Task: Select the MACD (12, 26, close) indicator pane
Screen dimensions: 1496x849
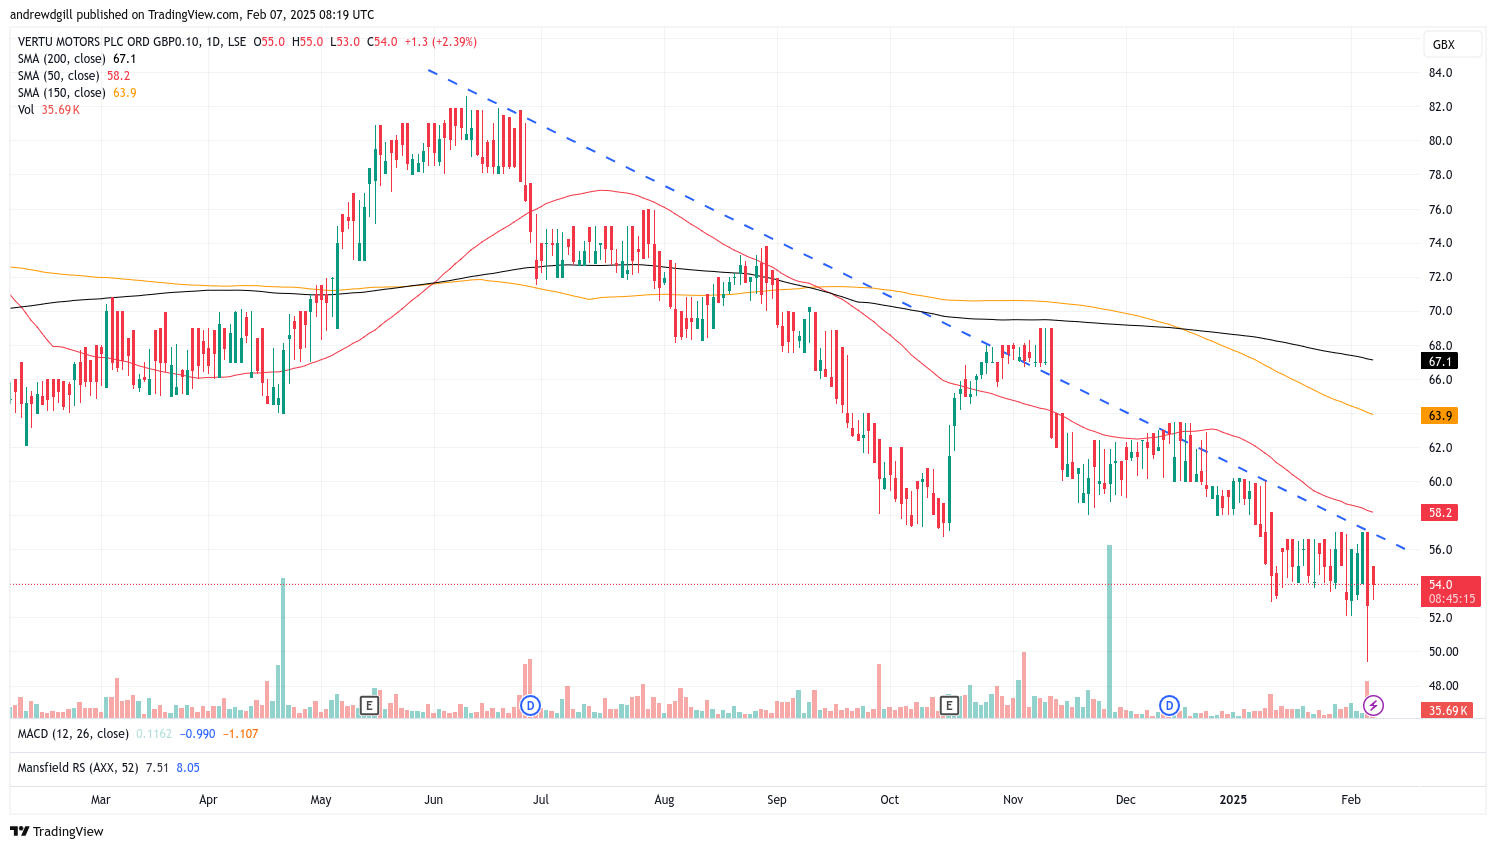Action: 138,734
